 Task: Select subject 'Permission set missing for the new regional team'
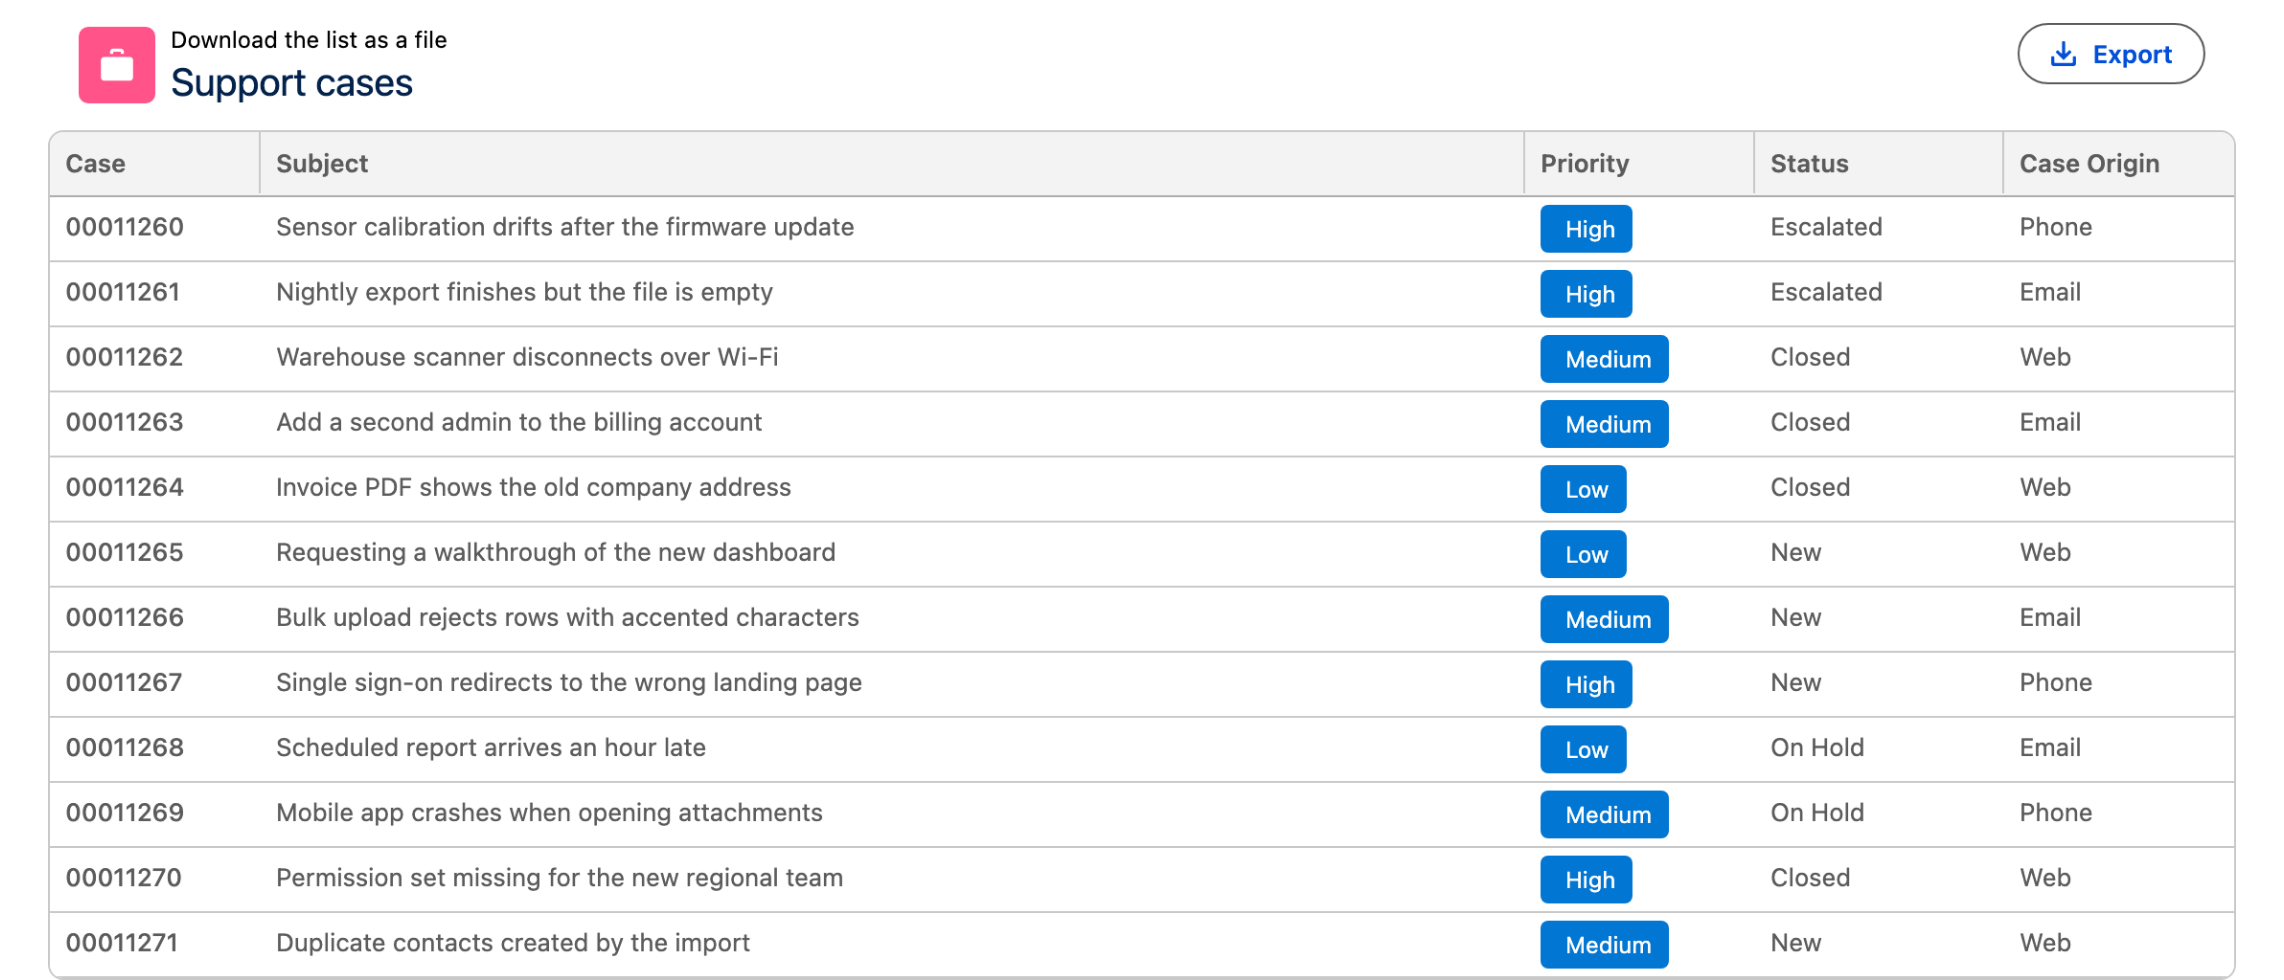(x=559, y=877)
